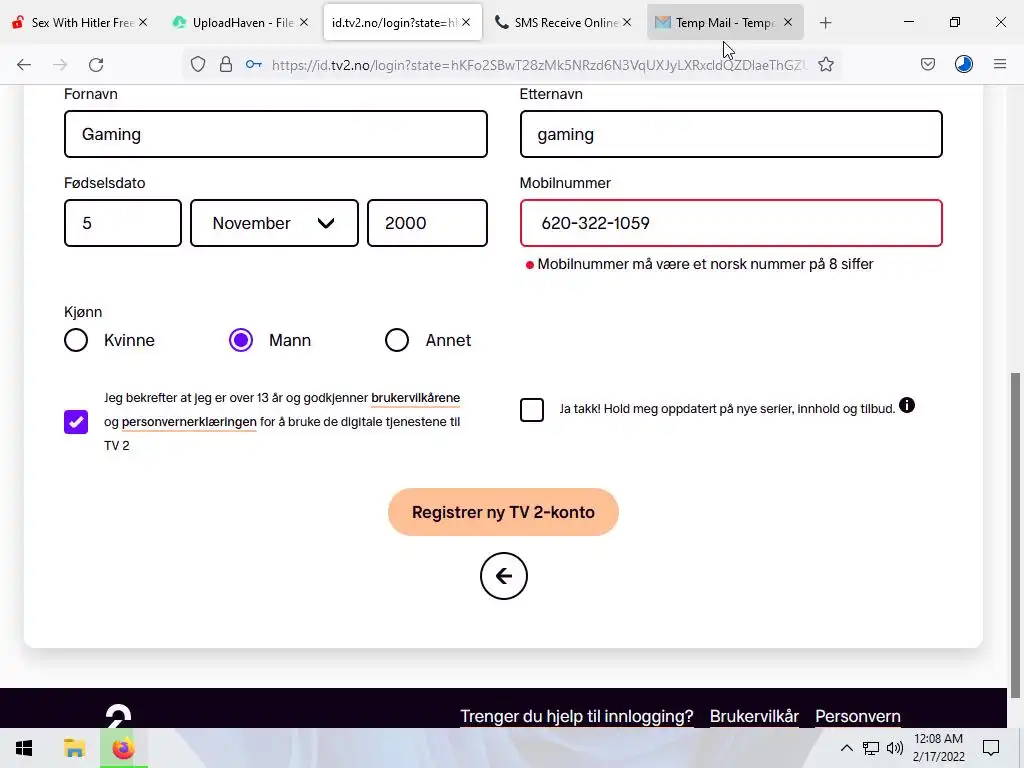Click the circular back arrow button
Screen dimensions: 1024x768
pyautogui.click(x=504, y=576)
